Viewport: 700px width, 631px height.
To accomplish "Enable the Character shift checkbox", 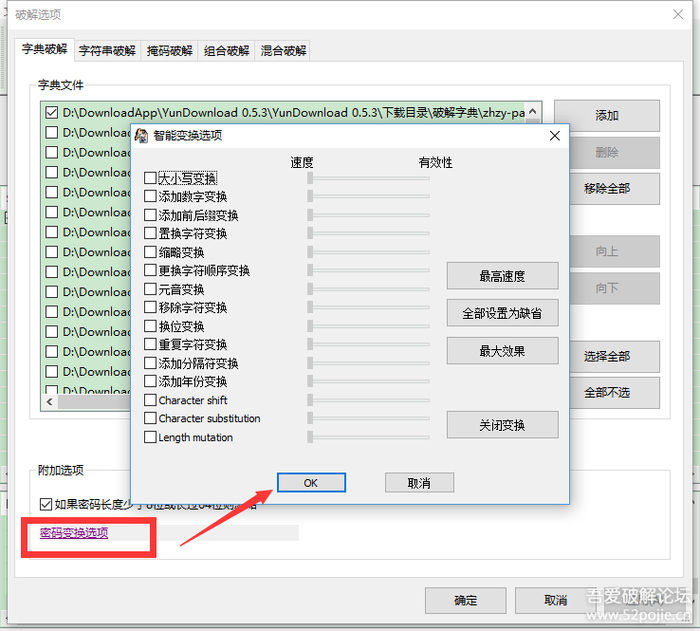I will (x=150, y=400).
